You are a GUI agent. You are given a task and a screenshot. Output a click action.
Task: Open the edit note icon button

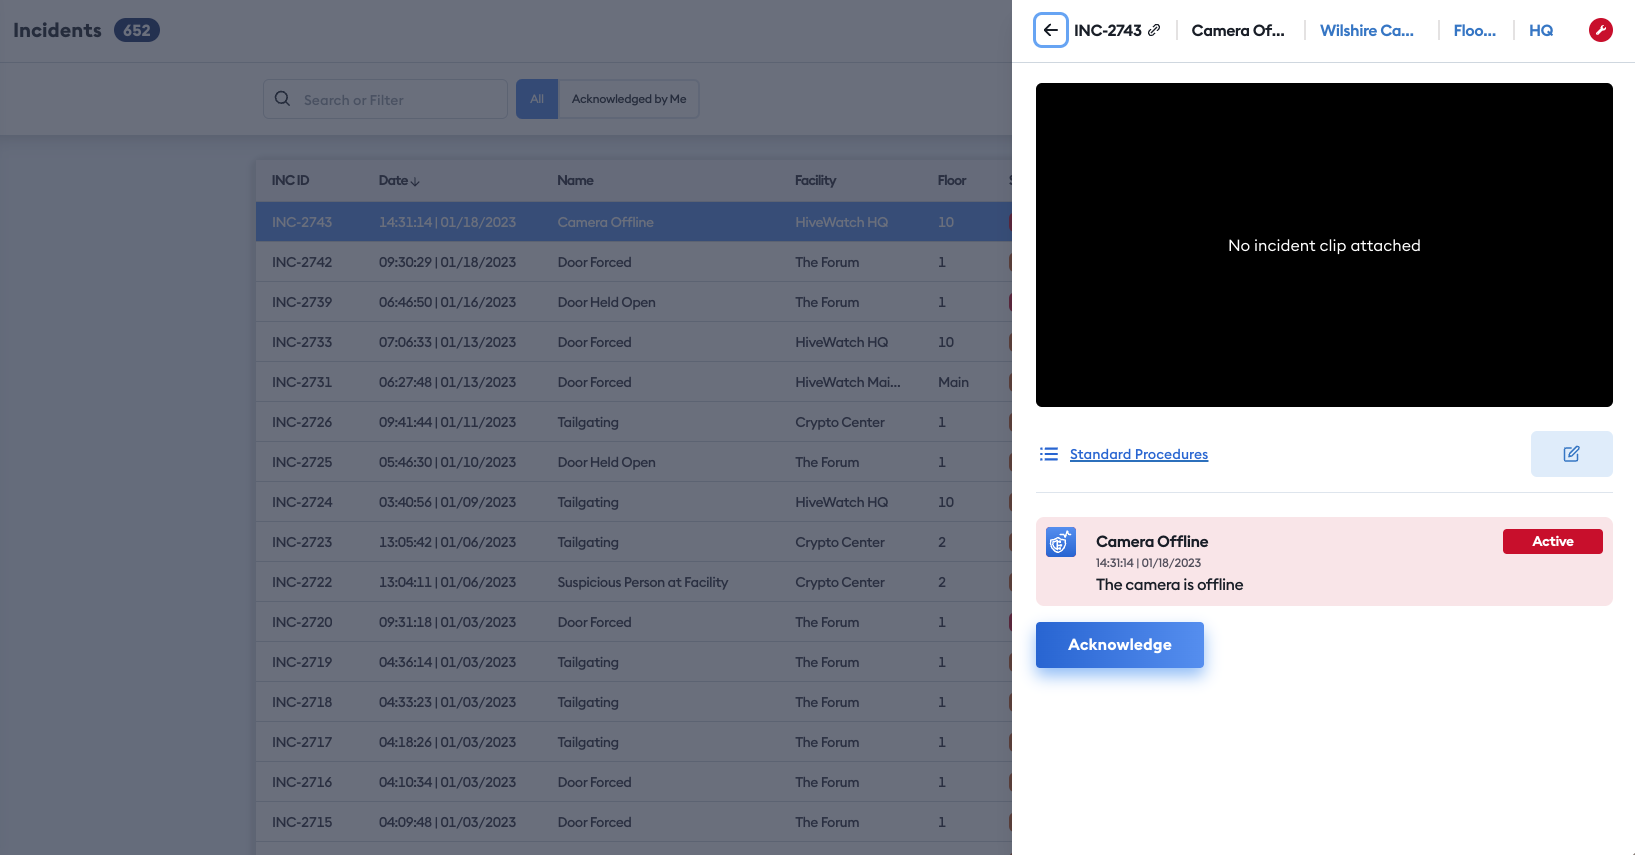(x=1571, y=454)
